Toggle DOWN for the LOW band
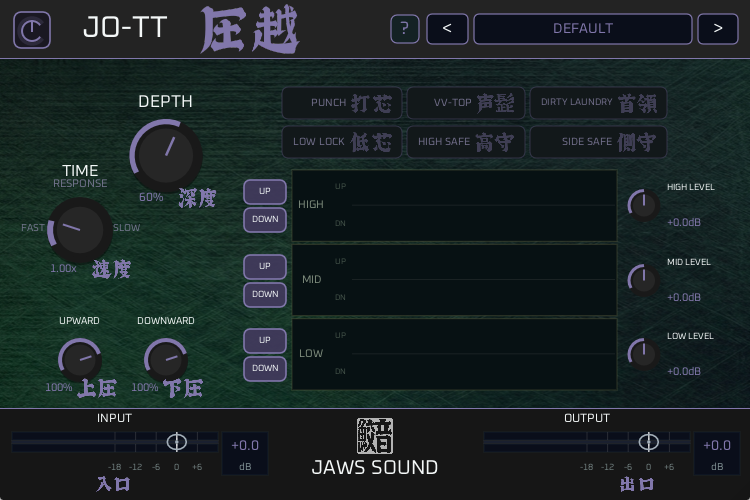The width and height of the screenshot is (750, 500). click(x=265, y=369)
